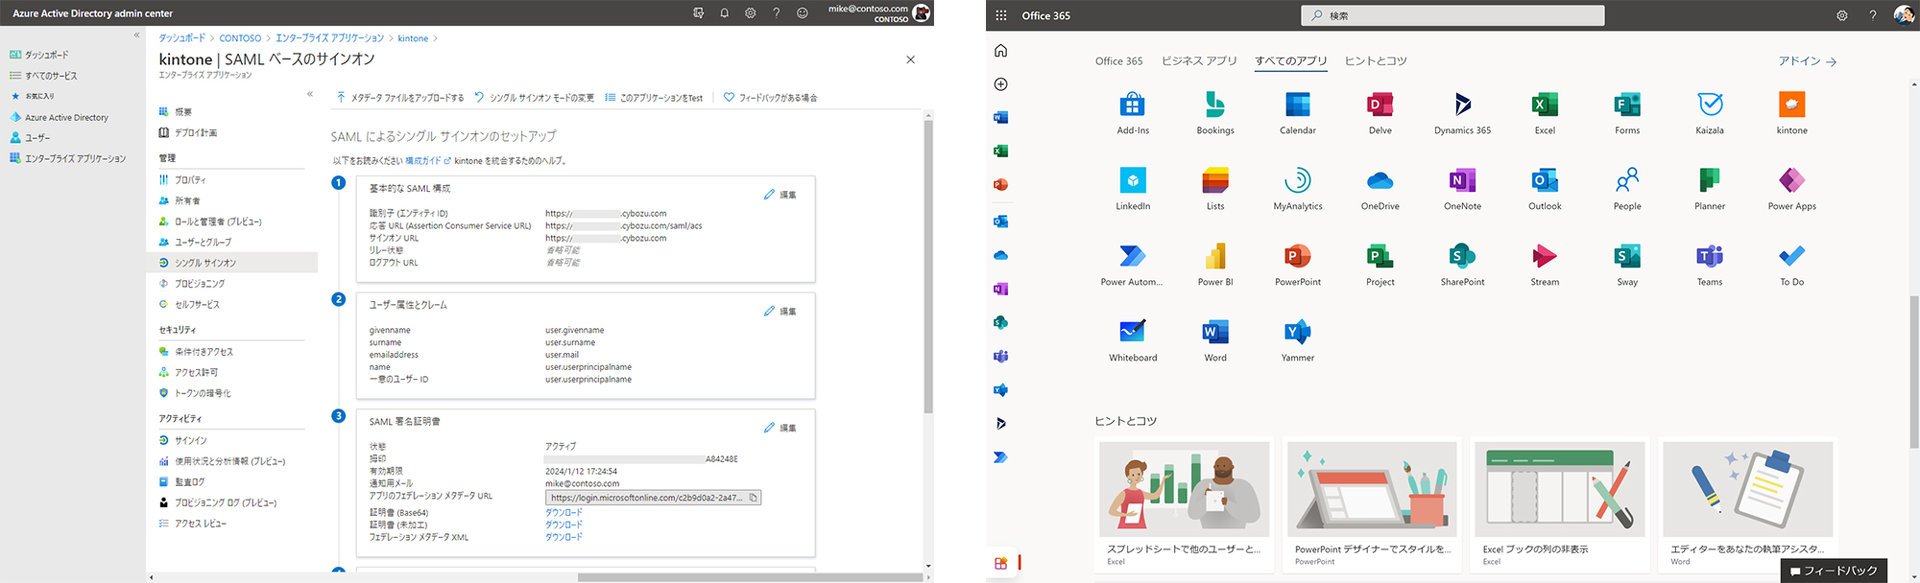The width and height of the screenshot is (1920, 583).
Task: Open the Forms app
Action: coord(1627,112)
